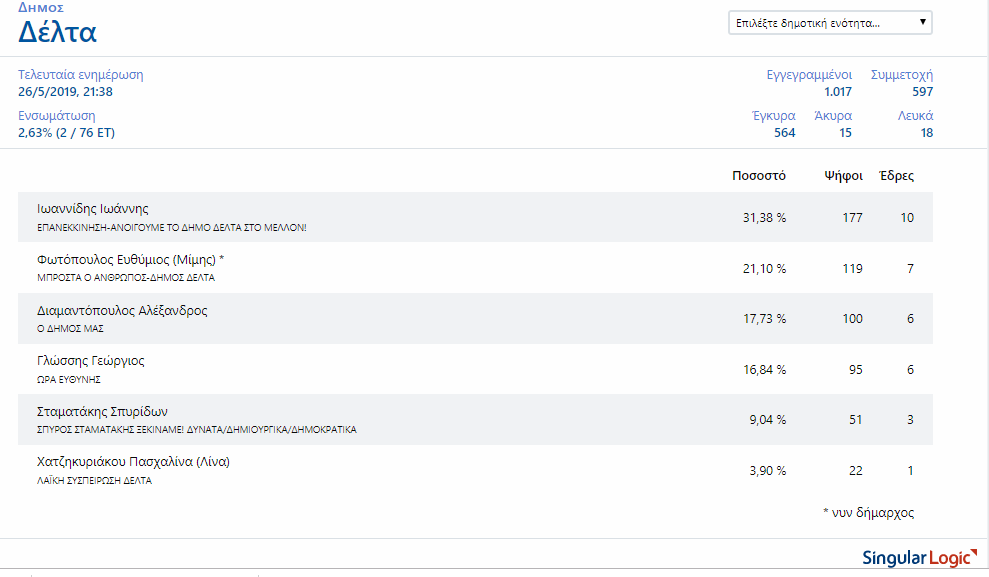Click the integration value 2,63% (2 / 76 ET)
Image resolution: width=989 pixels, height=577 pixels.
click(66, 133)
